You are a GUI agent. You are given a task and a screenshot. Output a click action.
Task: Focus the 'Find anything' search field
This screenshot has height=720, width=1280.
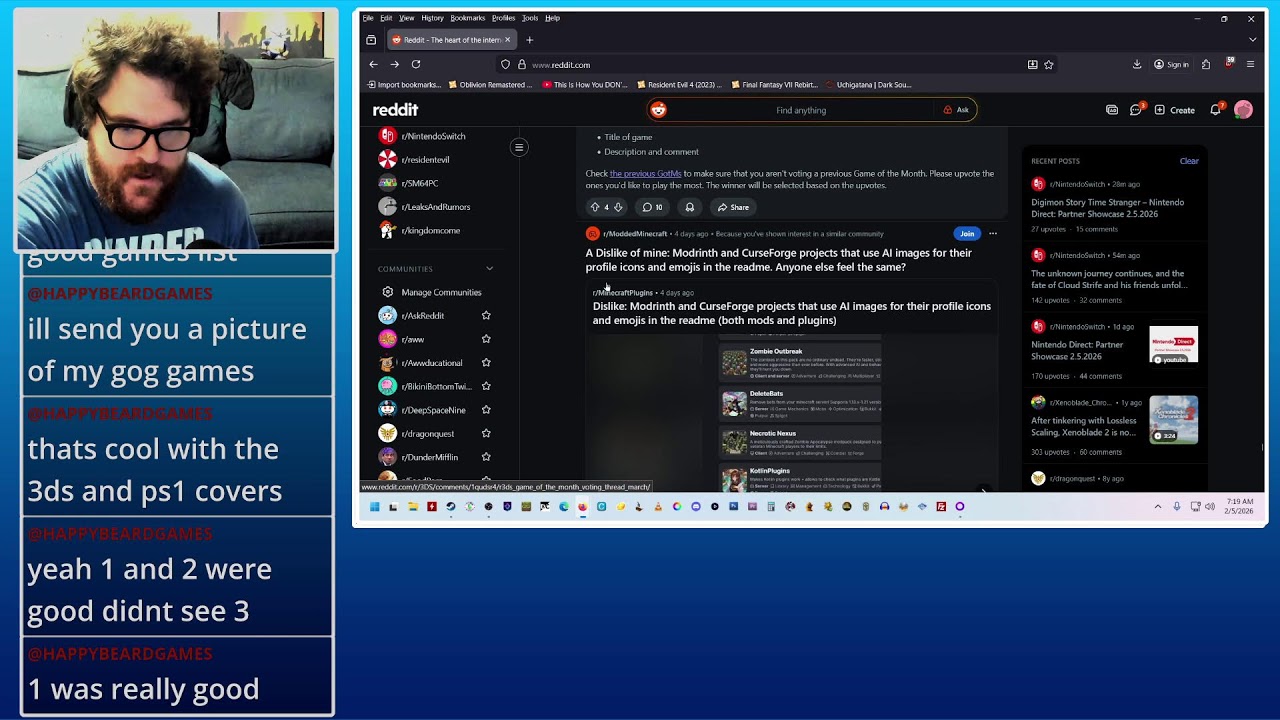801,110
